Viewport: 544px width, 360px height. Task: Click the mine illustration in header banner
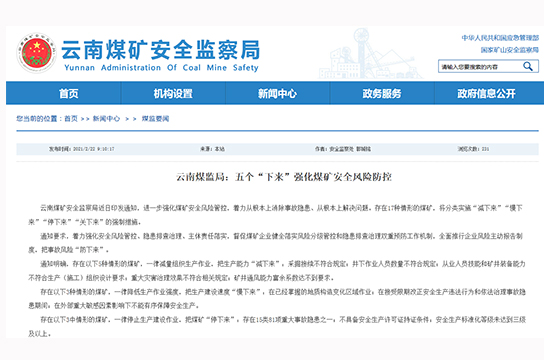pyautogui.click(x=371, y=54)
